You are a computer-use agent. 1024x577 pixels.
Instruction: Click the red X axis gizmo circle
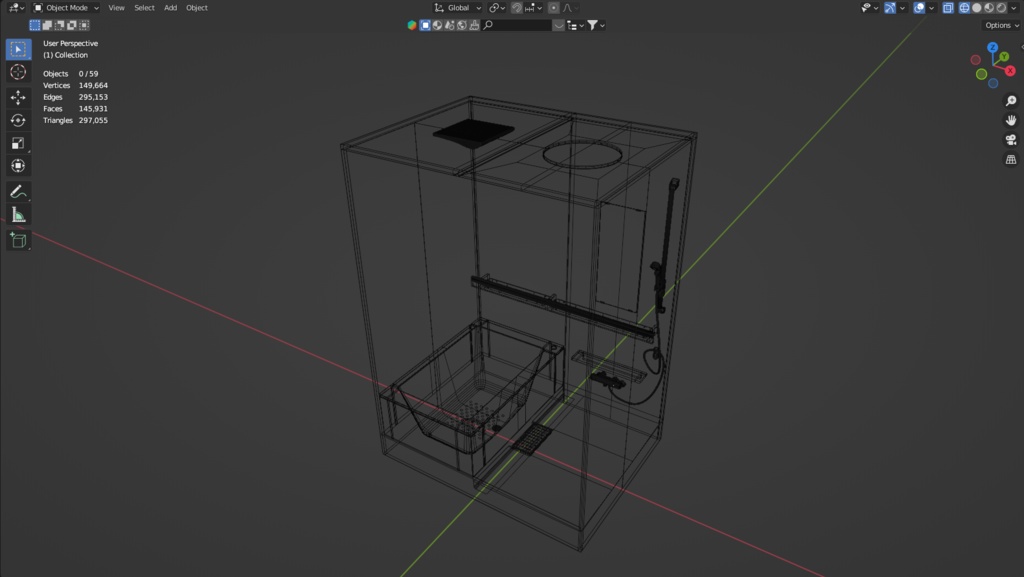[1010, 70]
